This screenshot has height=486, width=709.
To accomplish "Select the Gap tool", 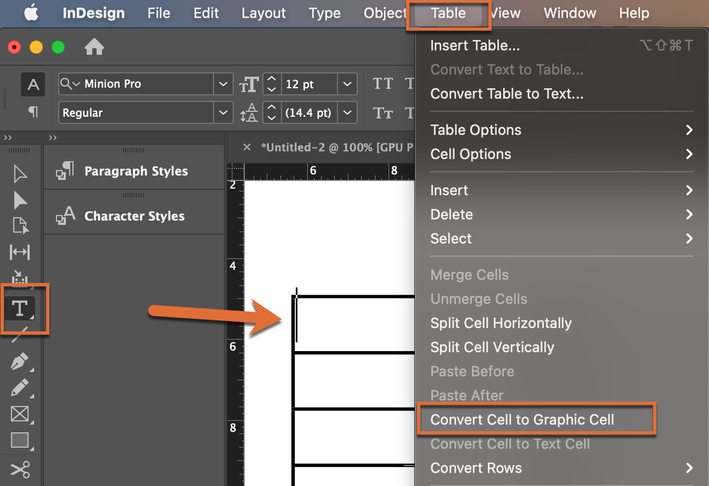I will 20,252.
